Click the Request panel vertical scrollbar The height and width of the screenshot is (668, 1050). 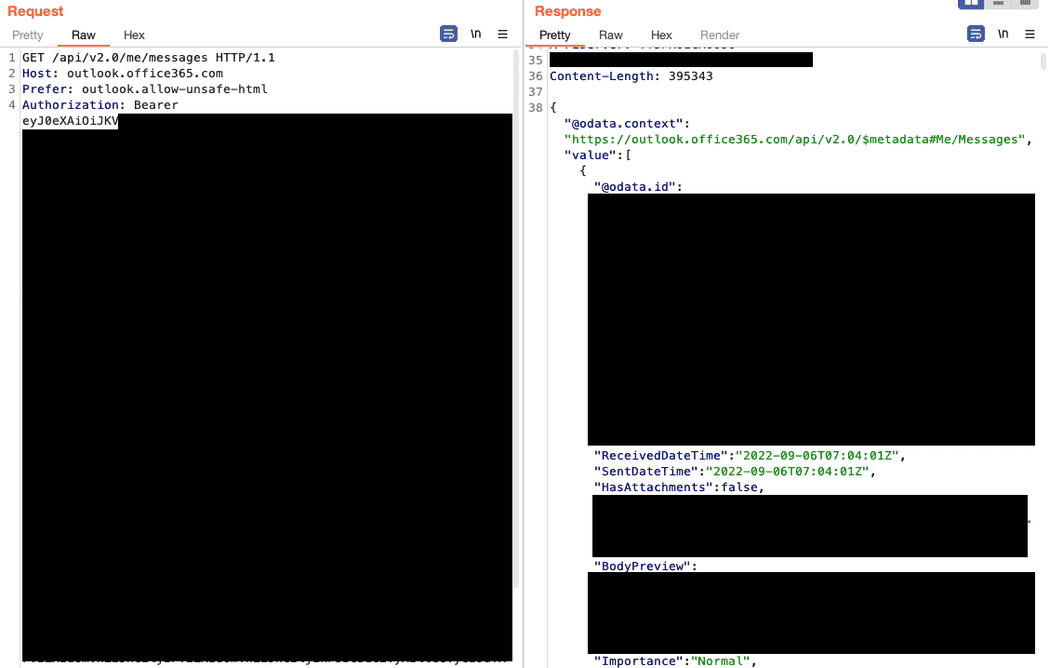516,318
